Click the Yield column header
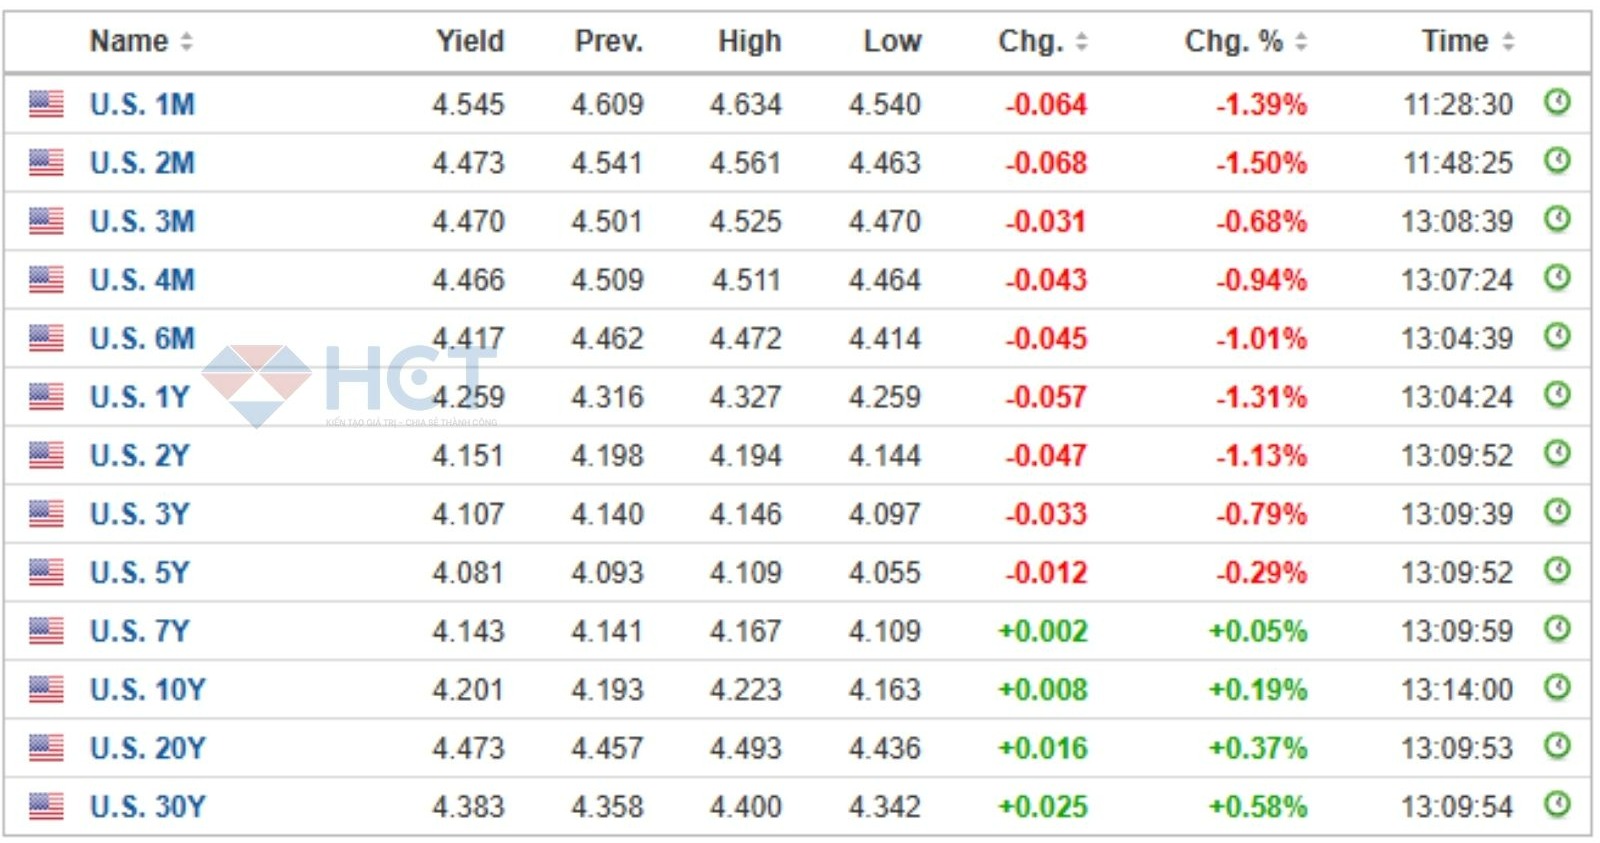 coord(470,42)
